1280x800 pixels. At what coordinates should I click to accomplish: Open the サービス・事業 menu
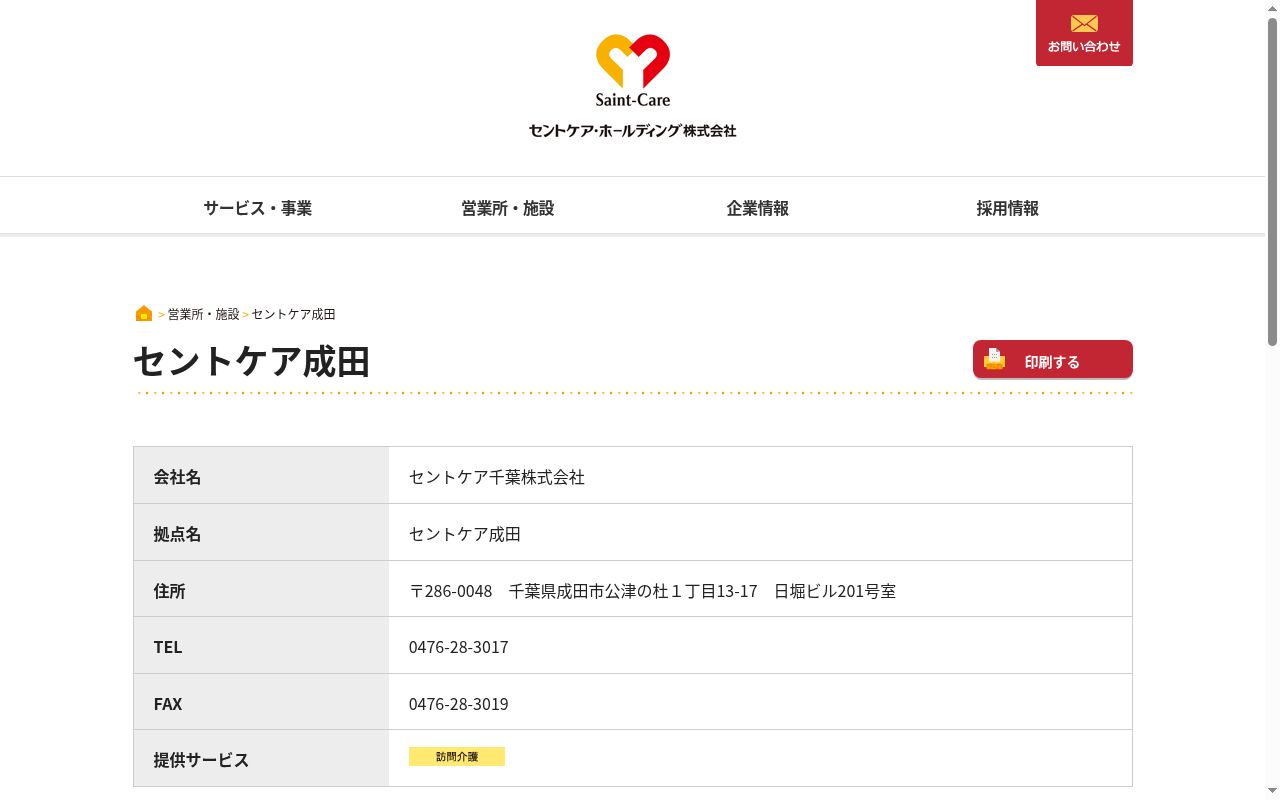tap(258, 208)
